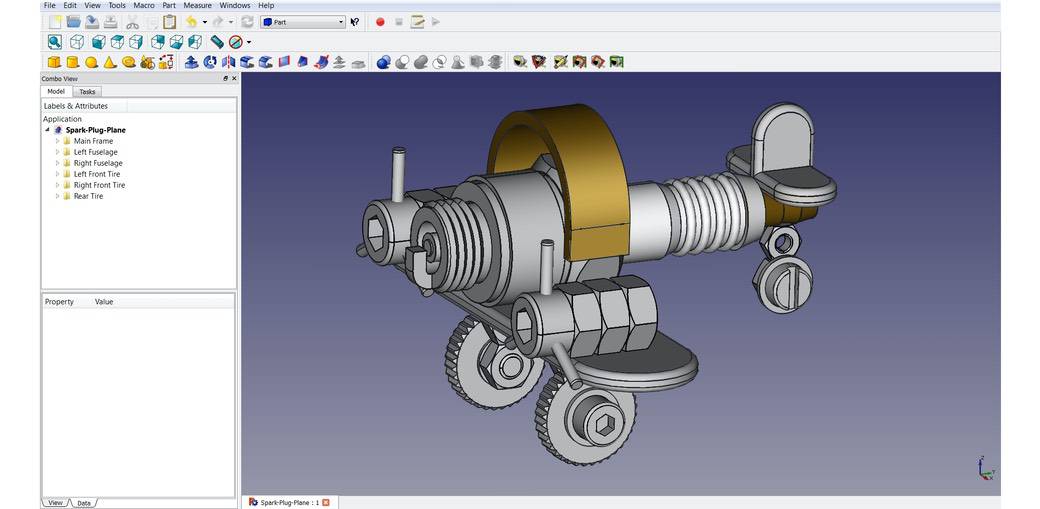Select the Boolean Union fuse icon
Image resolution: width=1040 pixels, height=509 pixels.
(421, 62)
